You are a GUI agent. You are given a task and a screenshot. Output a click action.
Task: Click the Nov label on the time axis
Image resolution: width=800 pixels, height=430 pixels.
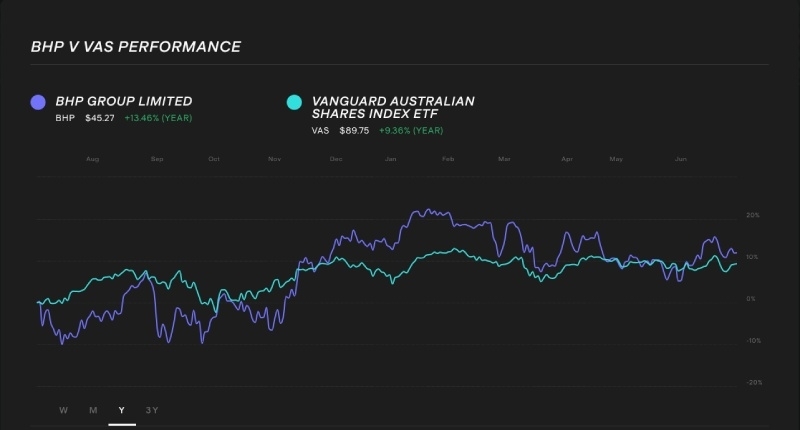(x=275, y=159)
